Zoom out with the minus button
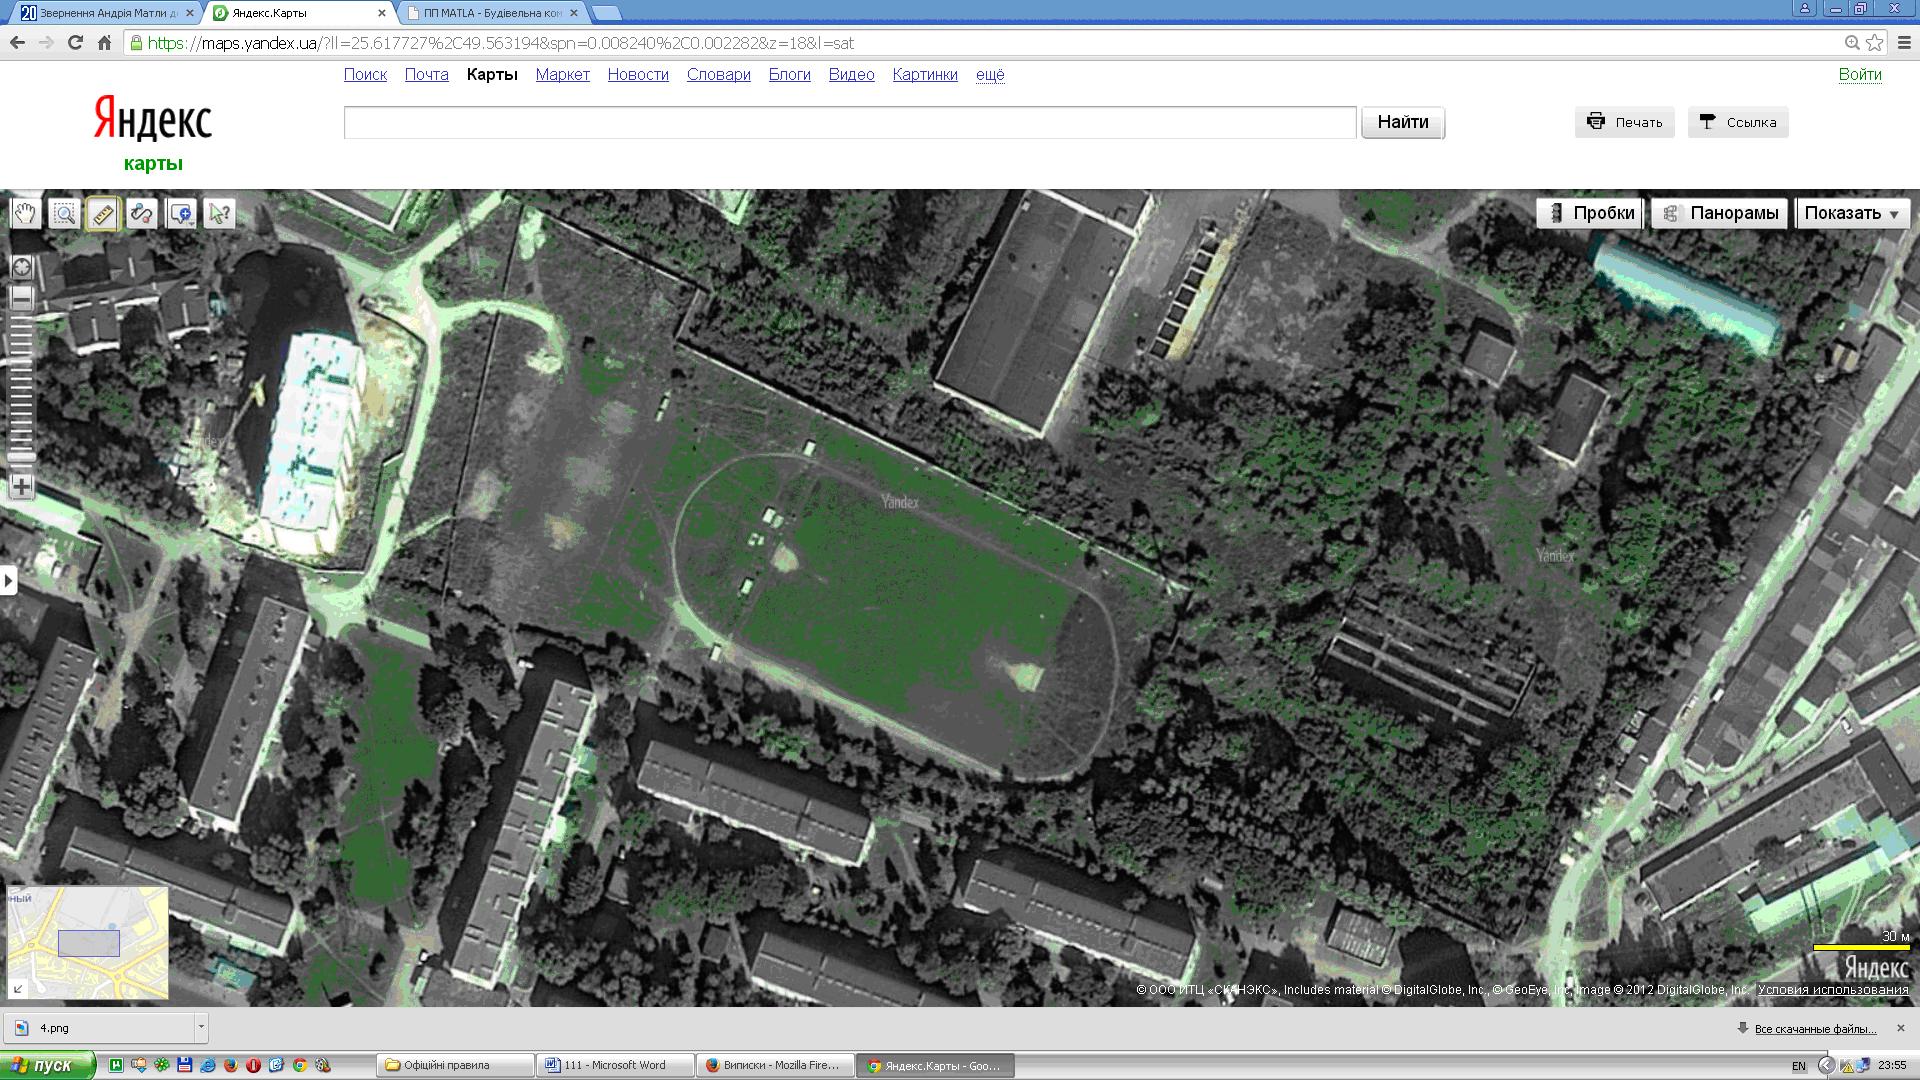 click(x=21, y=298)
